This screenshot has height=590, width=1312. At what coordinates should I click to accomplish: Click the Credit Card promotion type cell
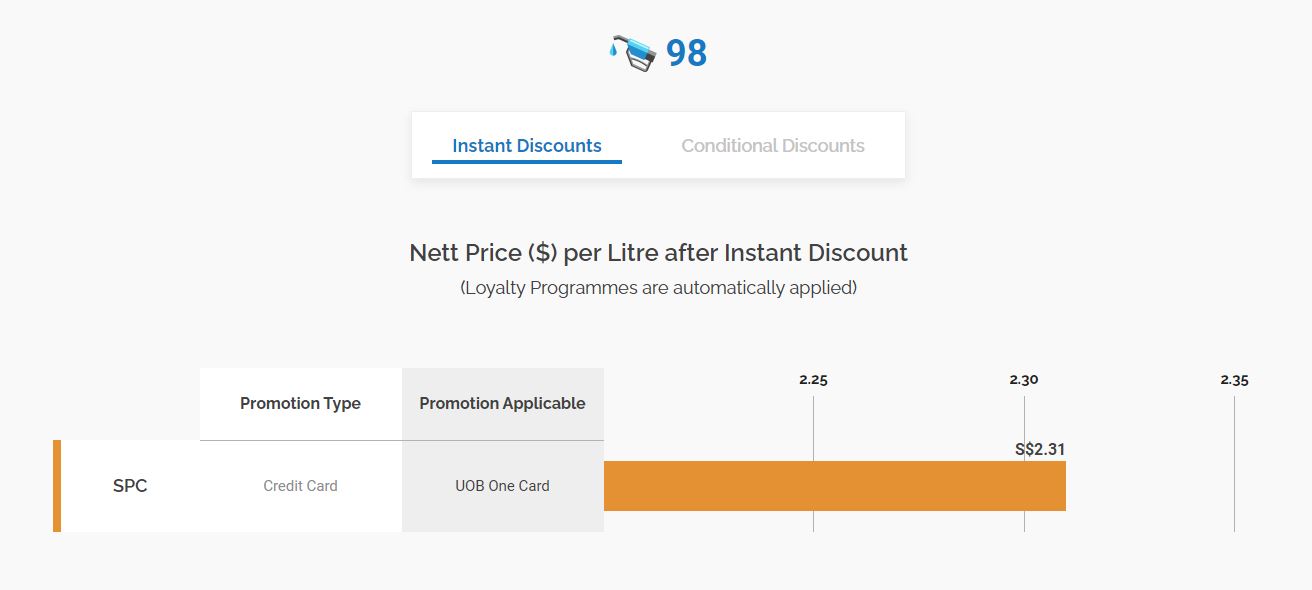(300, 486)
